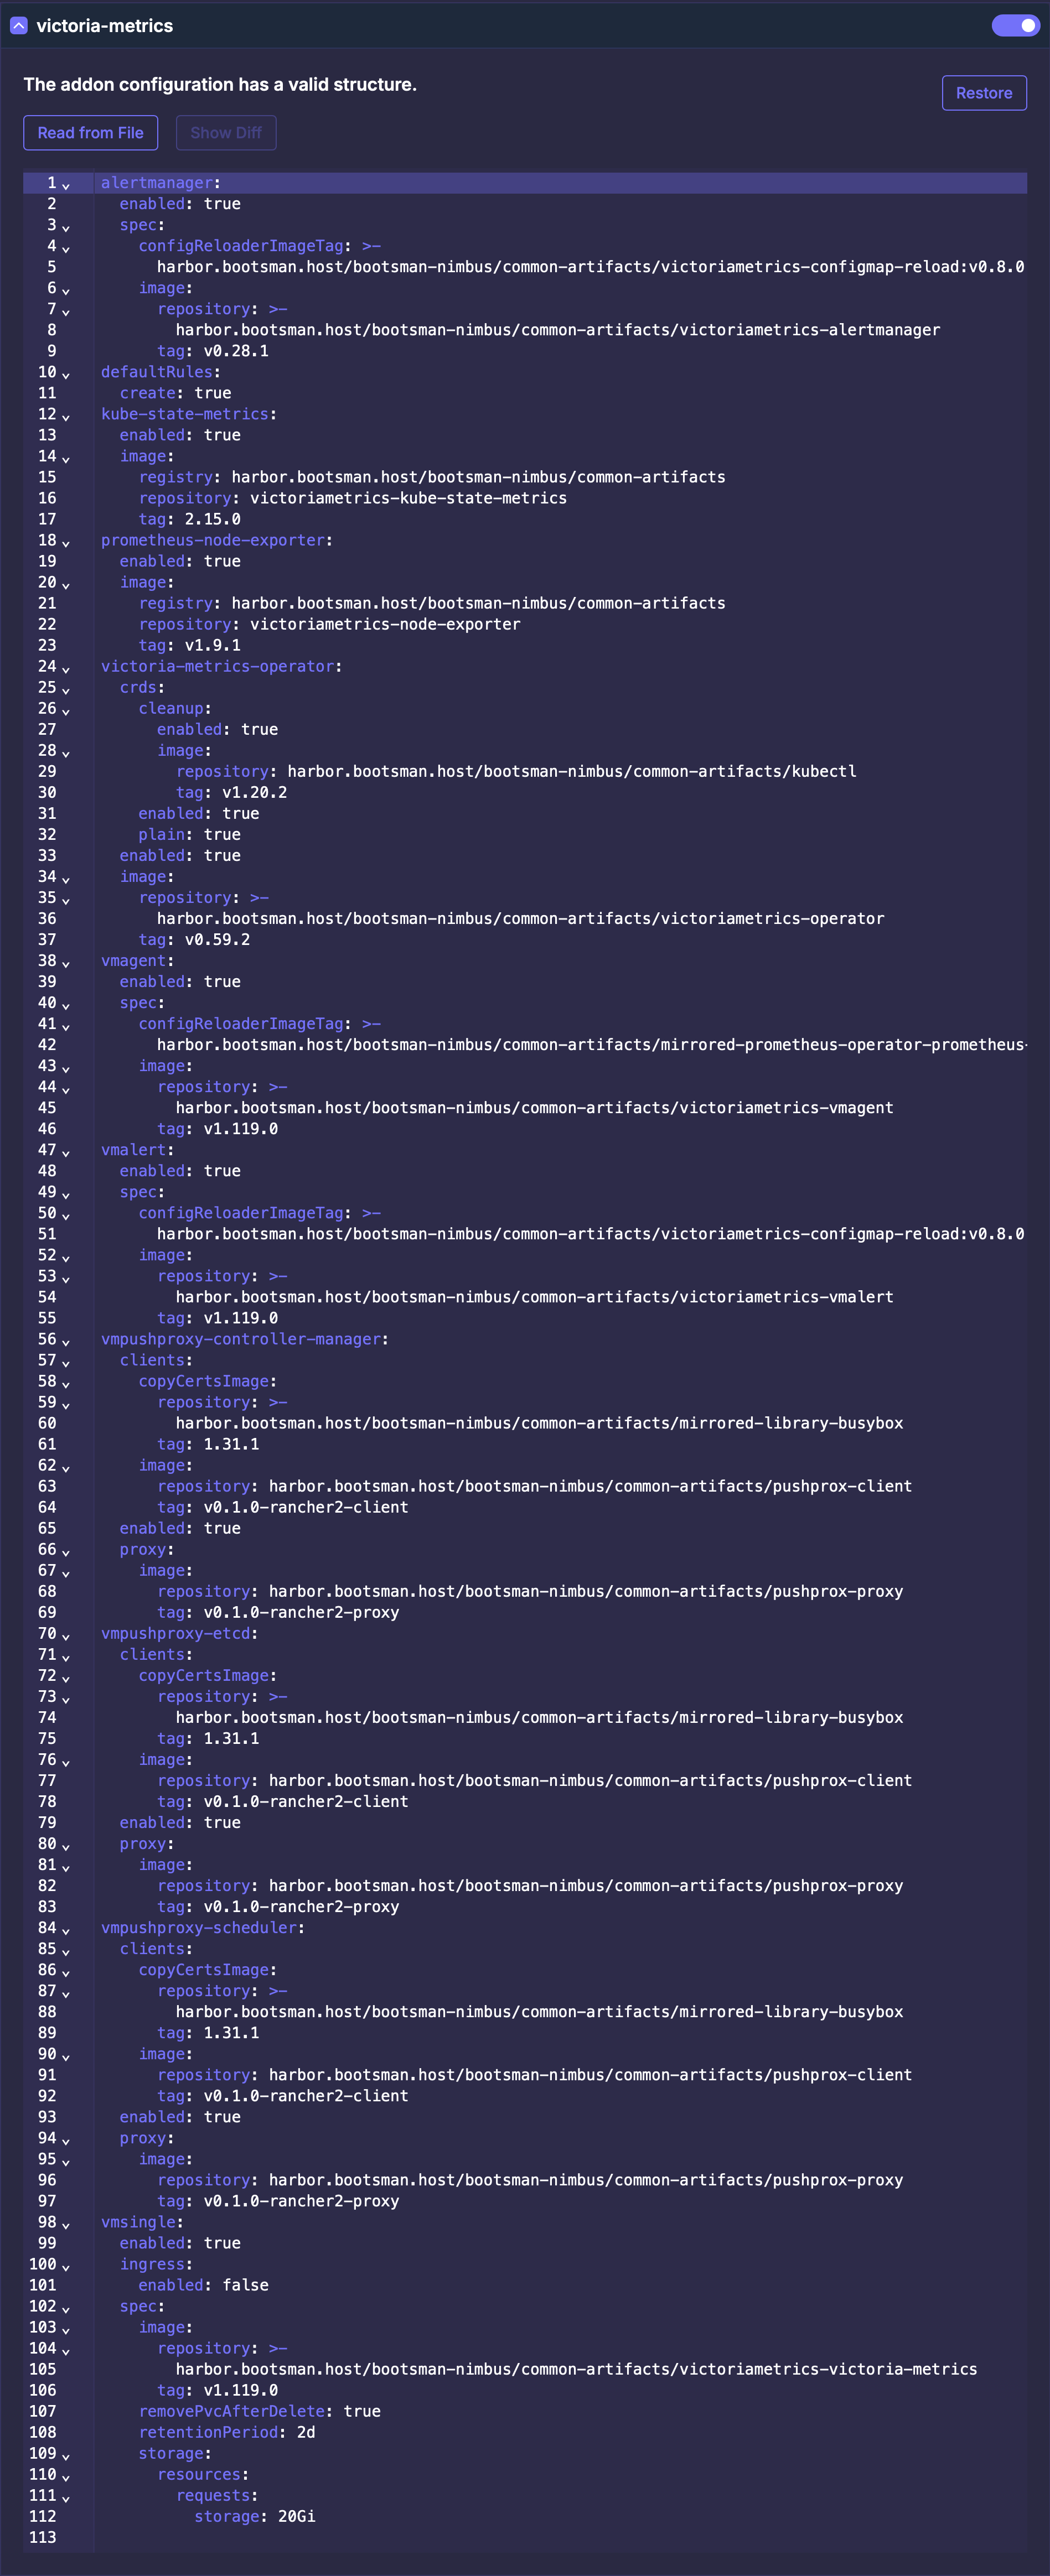
Task: Collapse the vmagent block at line 38
Action: coord(66,962)
